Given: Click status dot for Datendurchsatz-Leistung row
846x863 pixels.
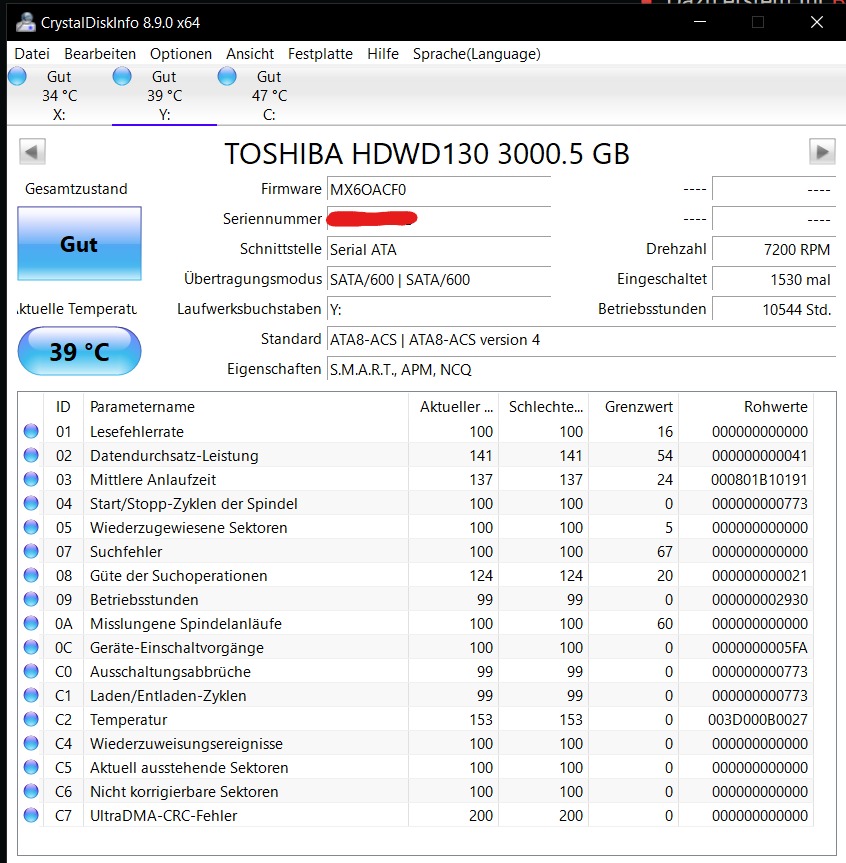Looking at the screenshot, I should click(x=31, y=455).
